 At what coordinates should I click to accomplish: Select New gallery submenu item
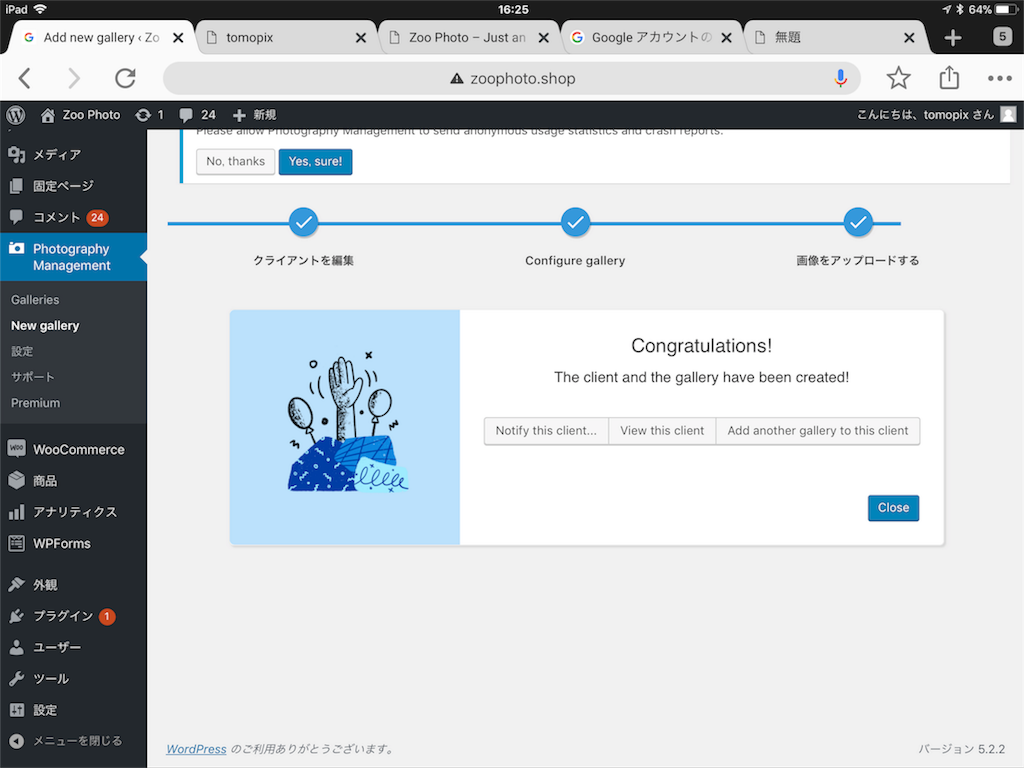(45, 325)
